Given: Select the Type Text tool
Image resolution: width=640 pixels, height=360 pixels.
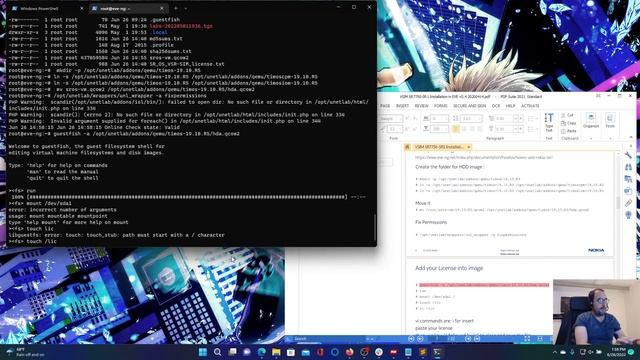Looking at the screenshot, I should (549, 122).
